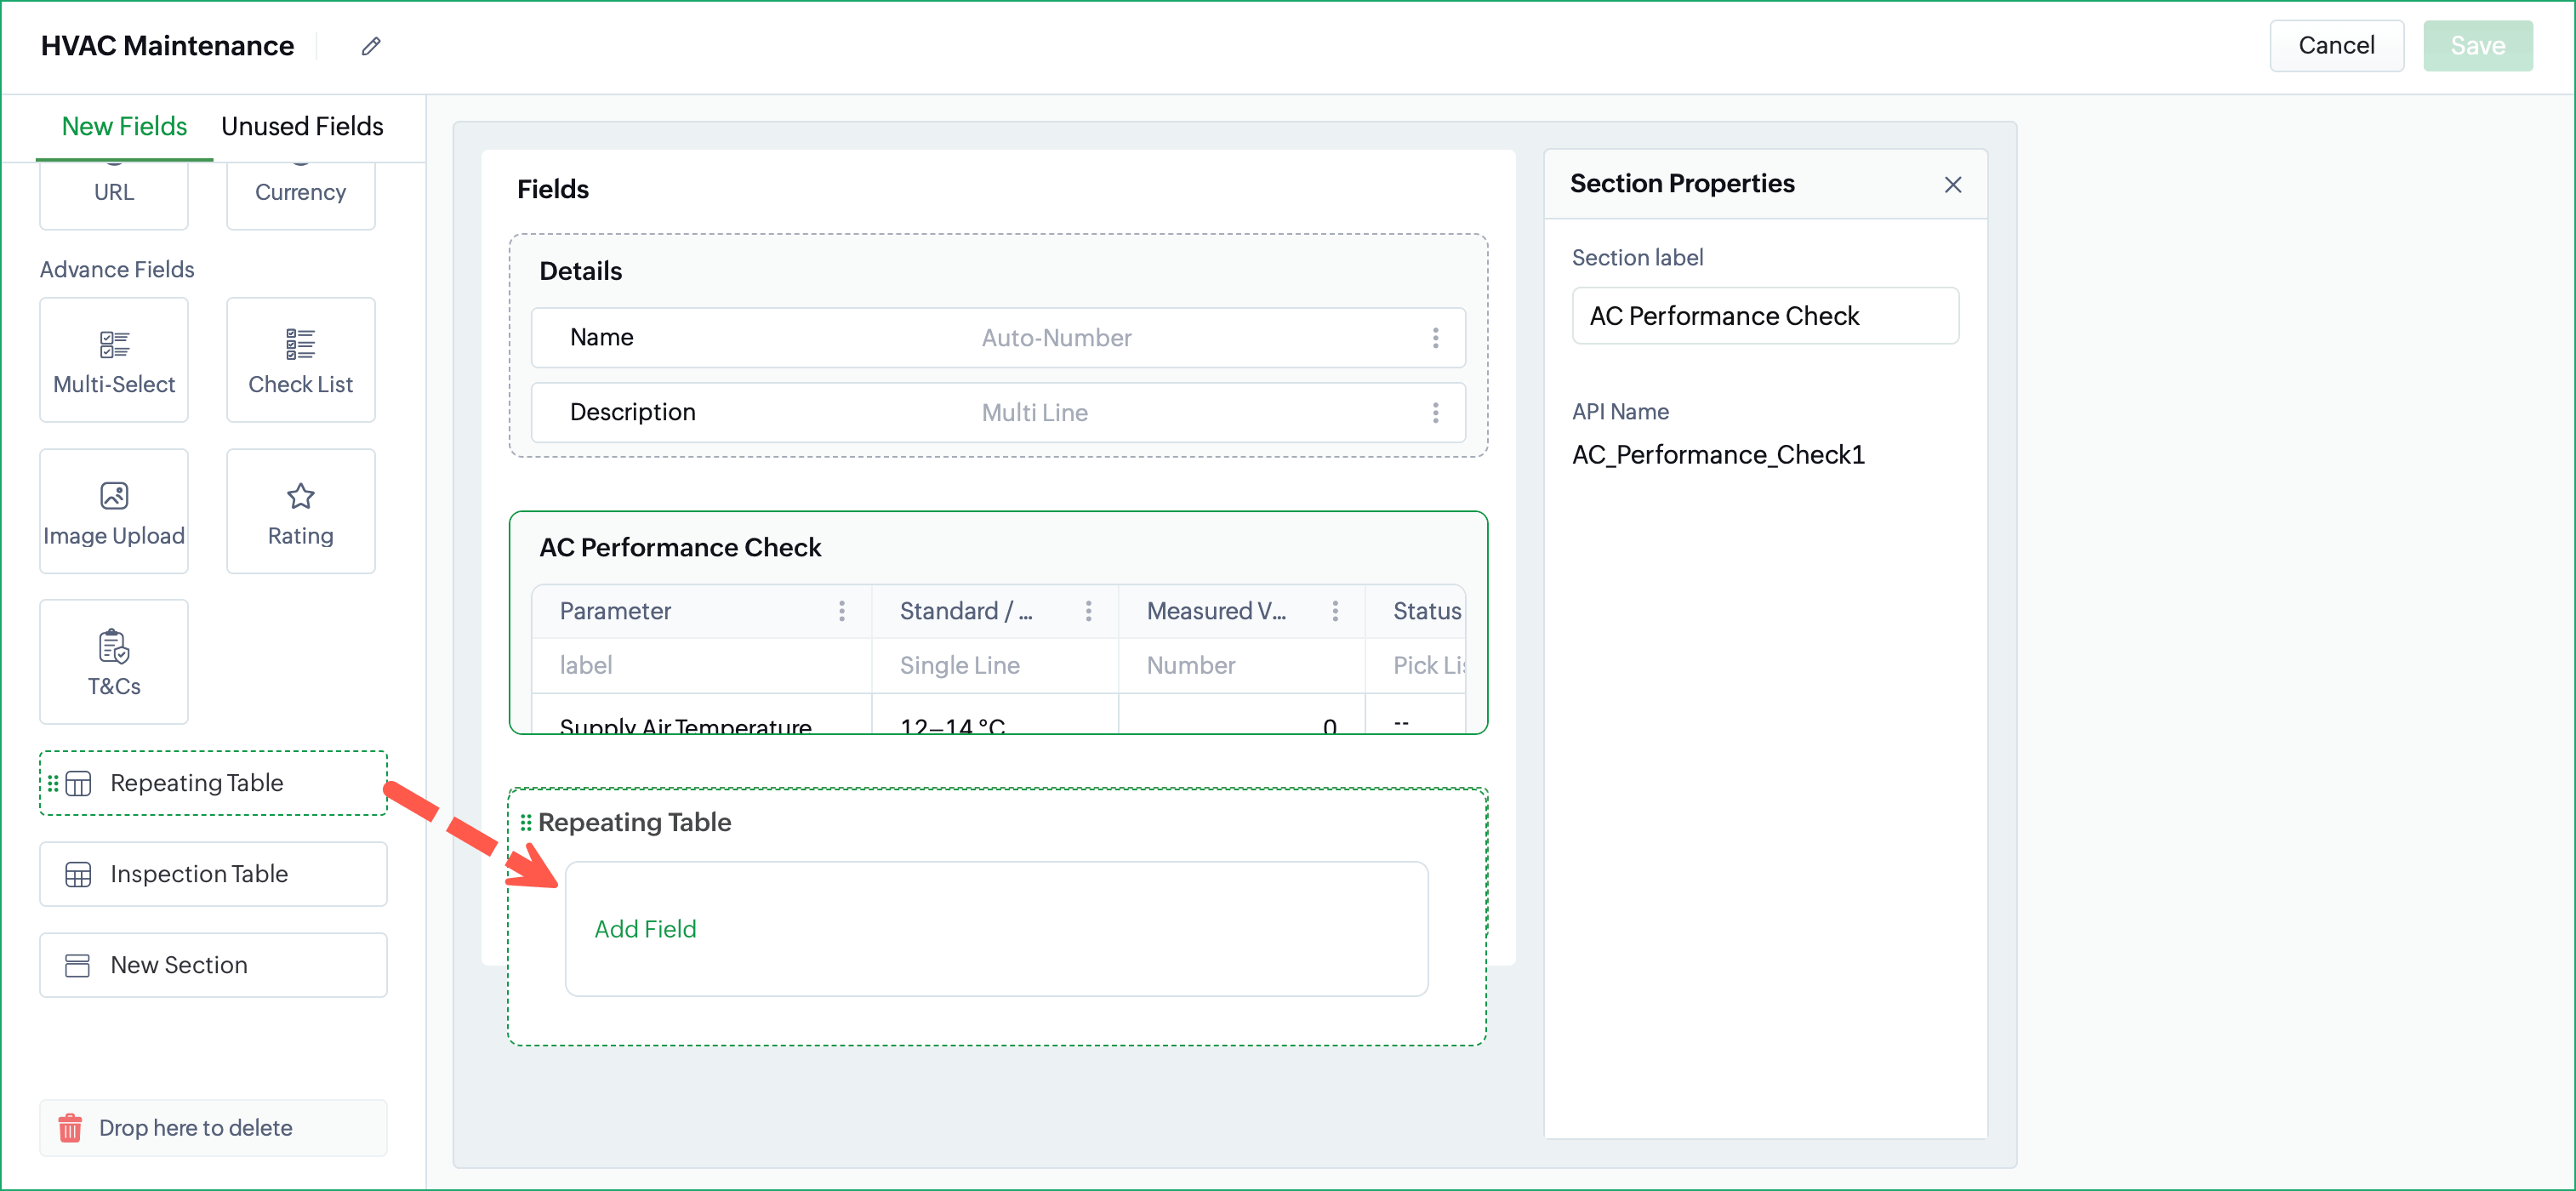Click the AC Performance Check section title

680,547
